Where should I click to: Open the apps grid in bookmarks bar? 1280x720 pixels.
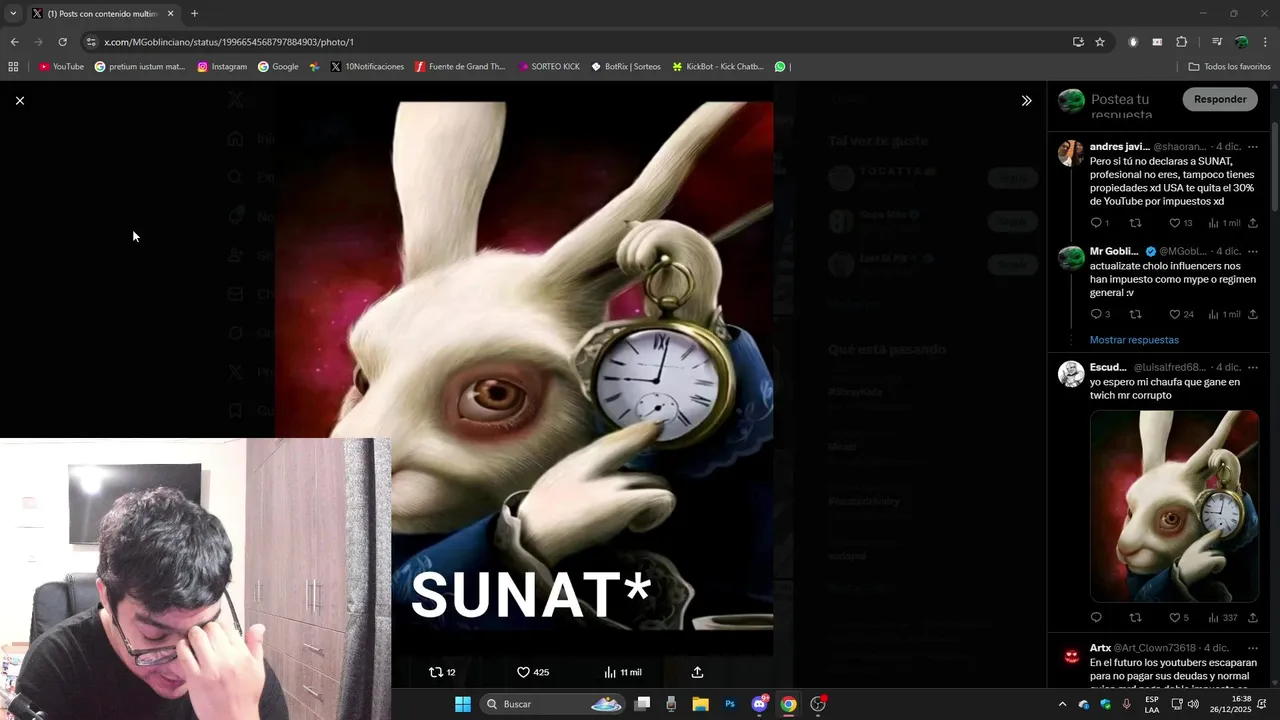point(13,67)
